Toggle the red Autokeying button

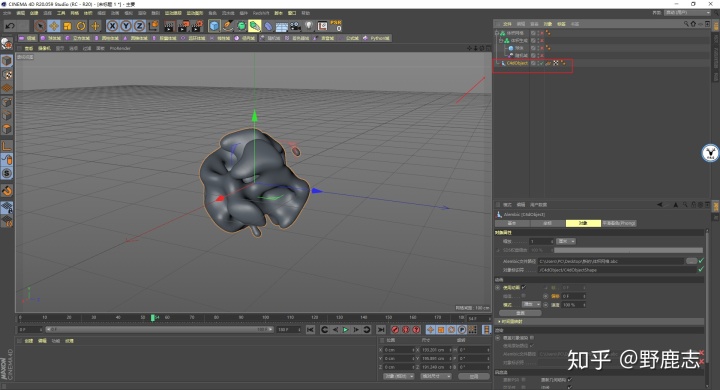pyautogui.click(x=405, y=330)
